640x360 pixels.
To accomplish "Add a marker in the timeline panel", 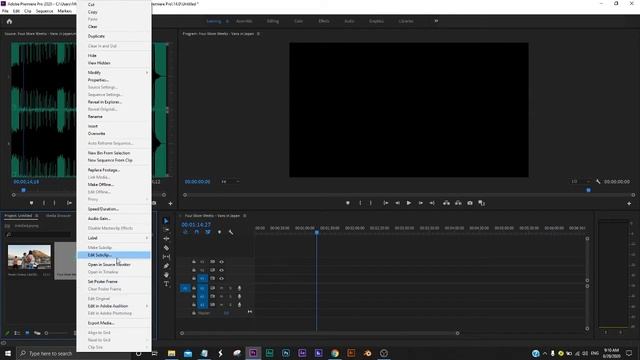I will point(220,232).
